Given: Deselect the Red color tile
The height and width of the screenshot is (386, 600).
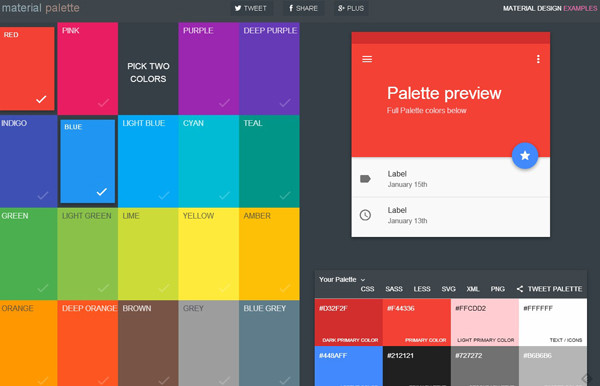Looking at the screenshot, I should (27, 69).
